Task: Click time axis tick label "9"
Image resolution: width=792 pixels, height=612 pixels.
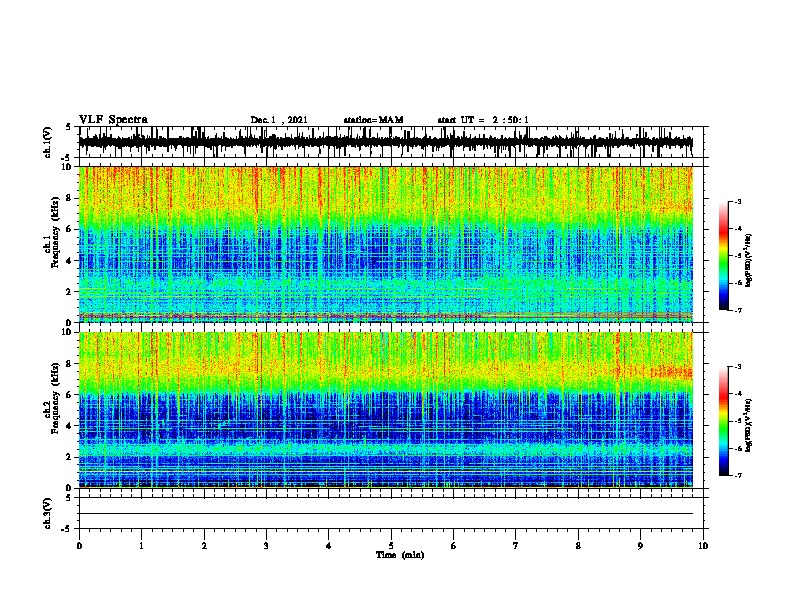Action: [640, 546]
